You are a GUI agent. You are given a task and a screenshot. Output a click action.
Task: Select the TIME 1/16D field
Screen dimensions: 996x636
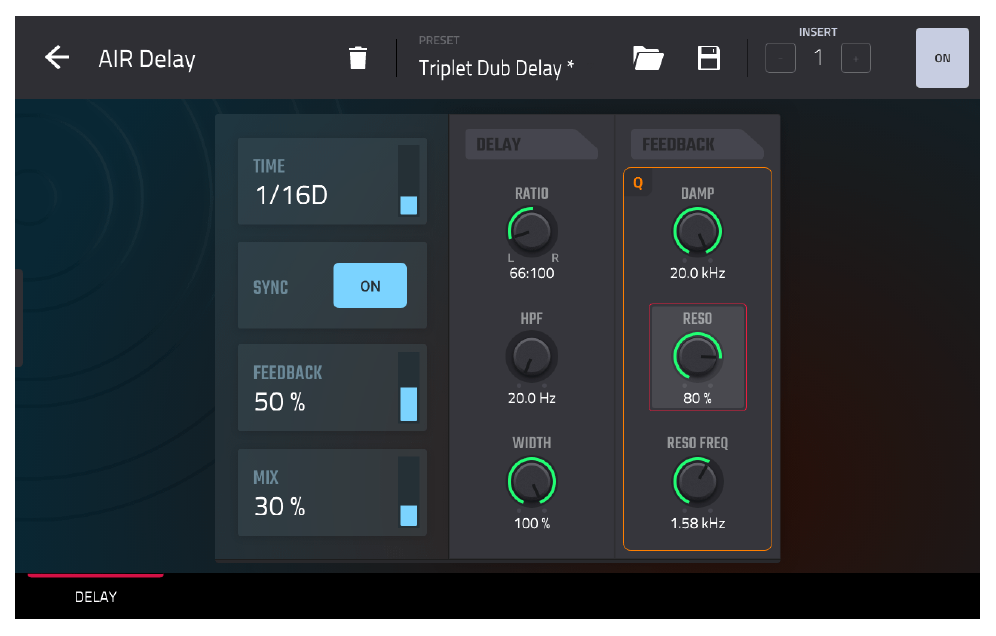click(x=332, y=182)
